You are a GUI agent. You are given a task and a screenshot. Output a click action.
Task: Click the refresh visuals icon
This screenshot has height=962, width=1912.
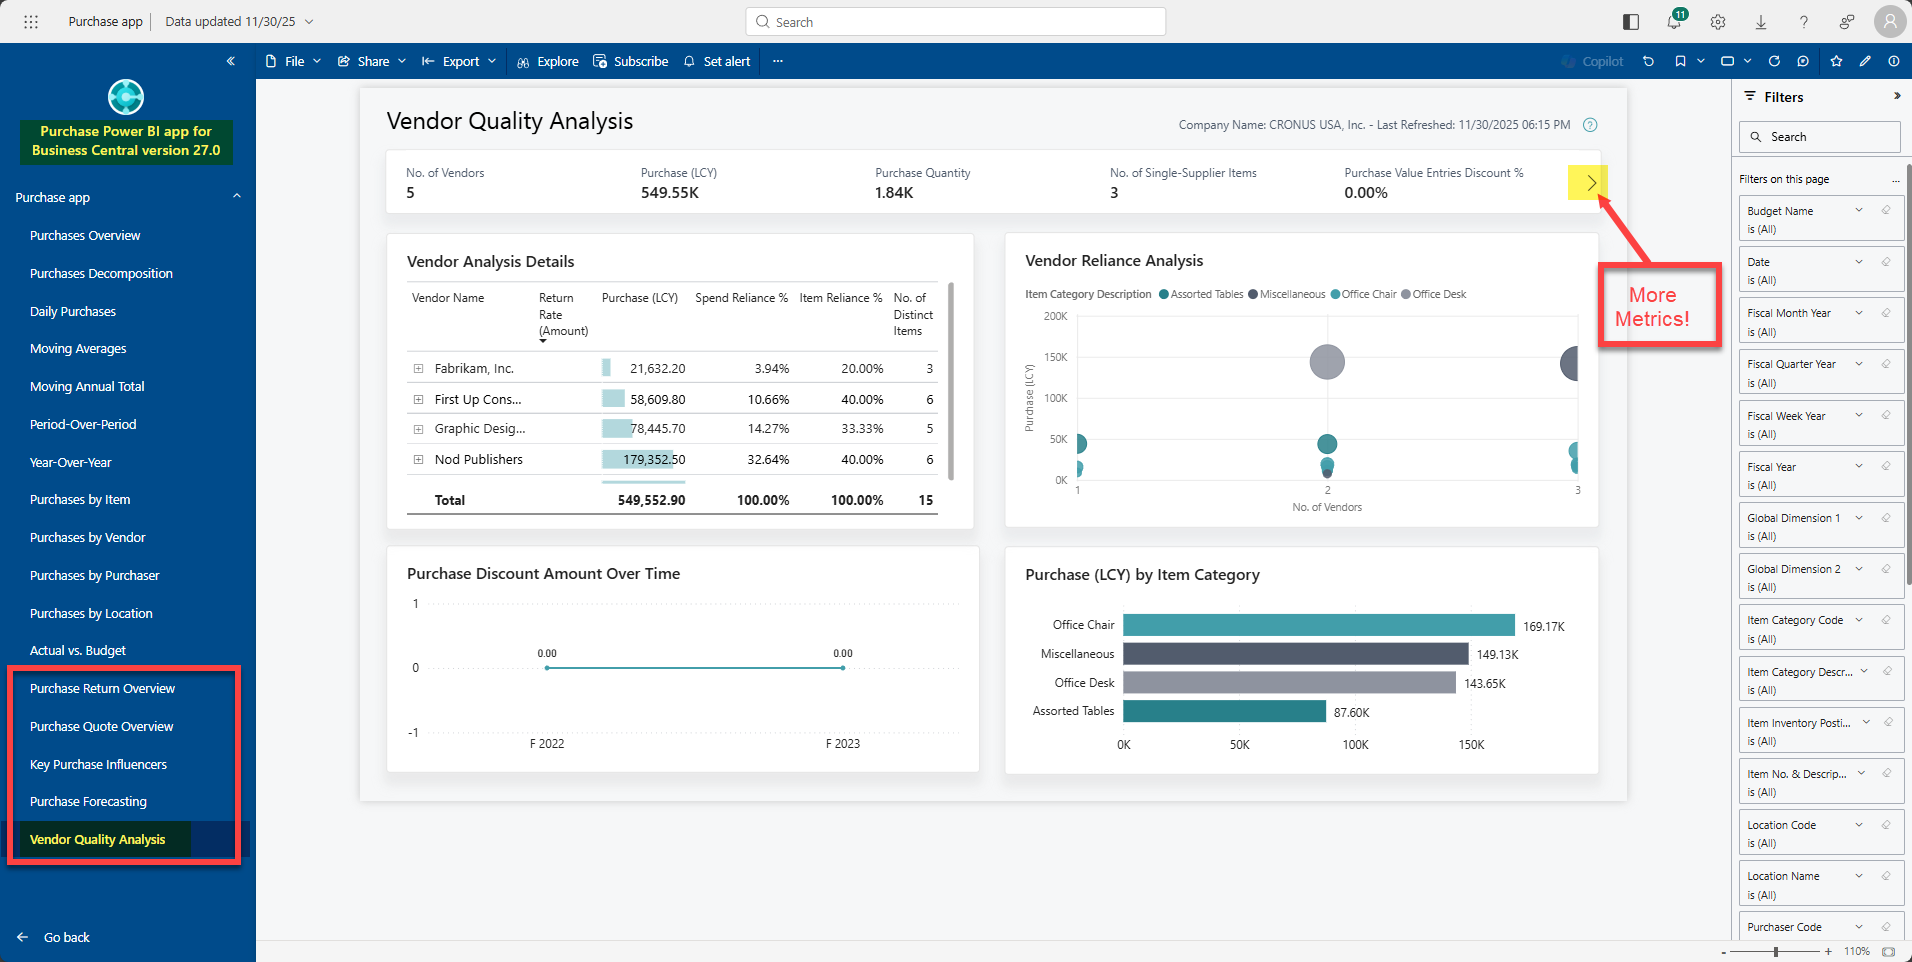(x=1774, y=61)
